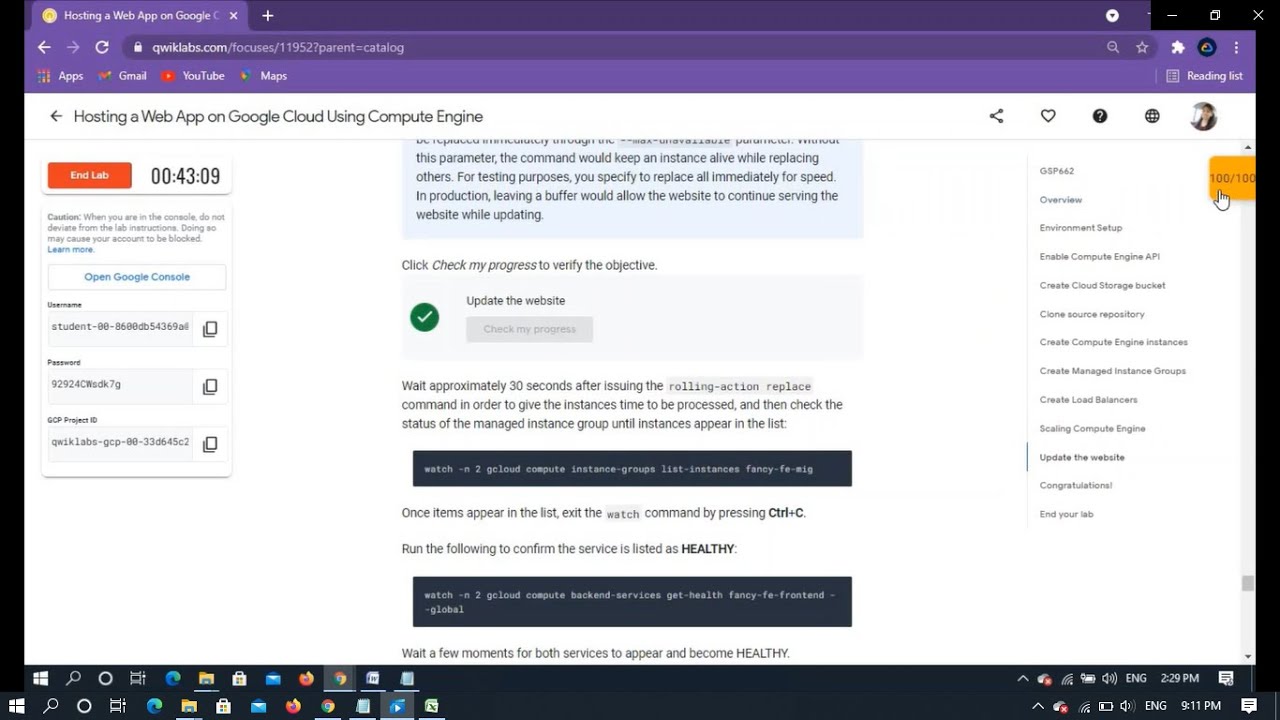Viewport: 1280px width, 720px height.
Task: Click Chrome's back navigation arrow
Action: (x=44, y=47)
